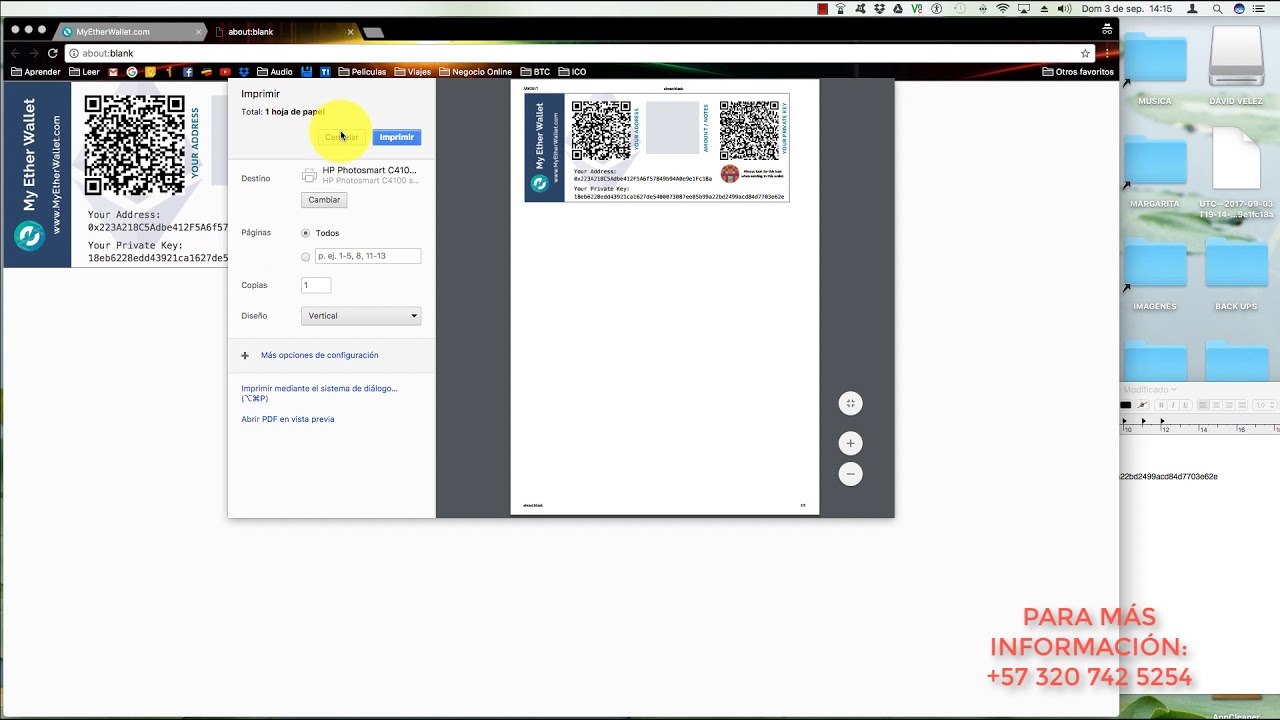Click the Dropbox icon in macOS menu bar
Viewport: 1280px width, 720px height.
[x=879, y=8]
